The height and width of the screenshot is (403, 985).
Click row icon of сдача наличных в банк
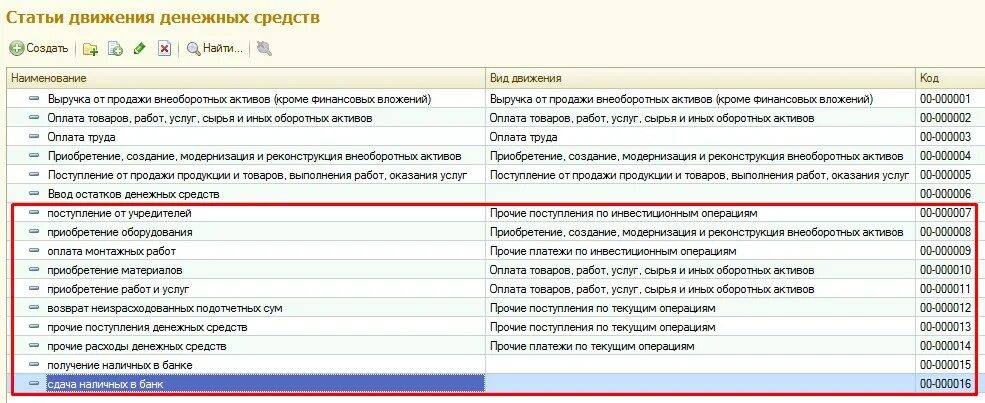(35, 384)
